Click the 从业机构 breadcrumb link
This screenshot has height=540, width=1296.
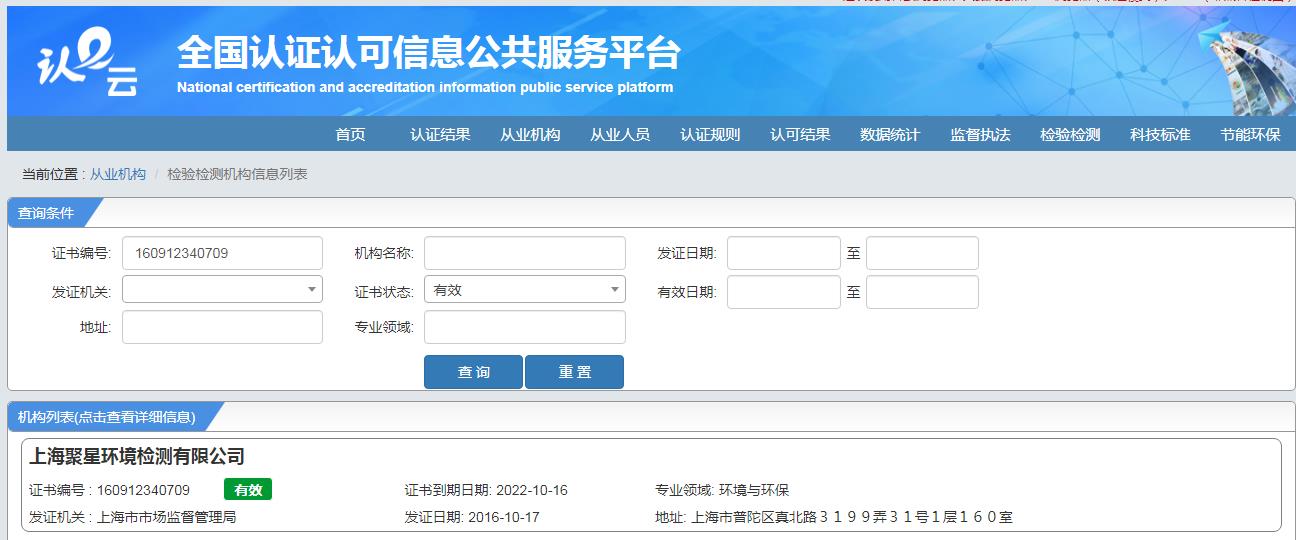pos(118,174)
